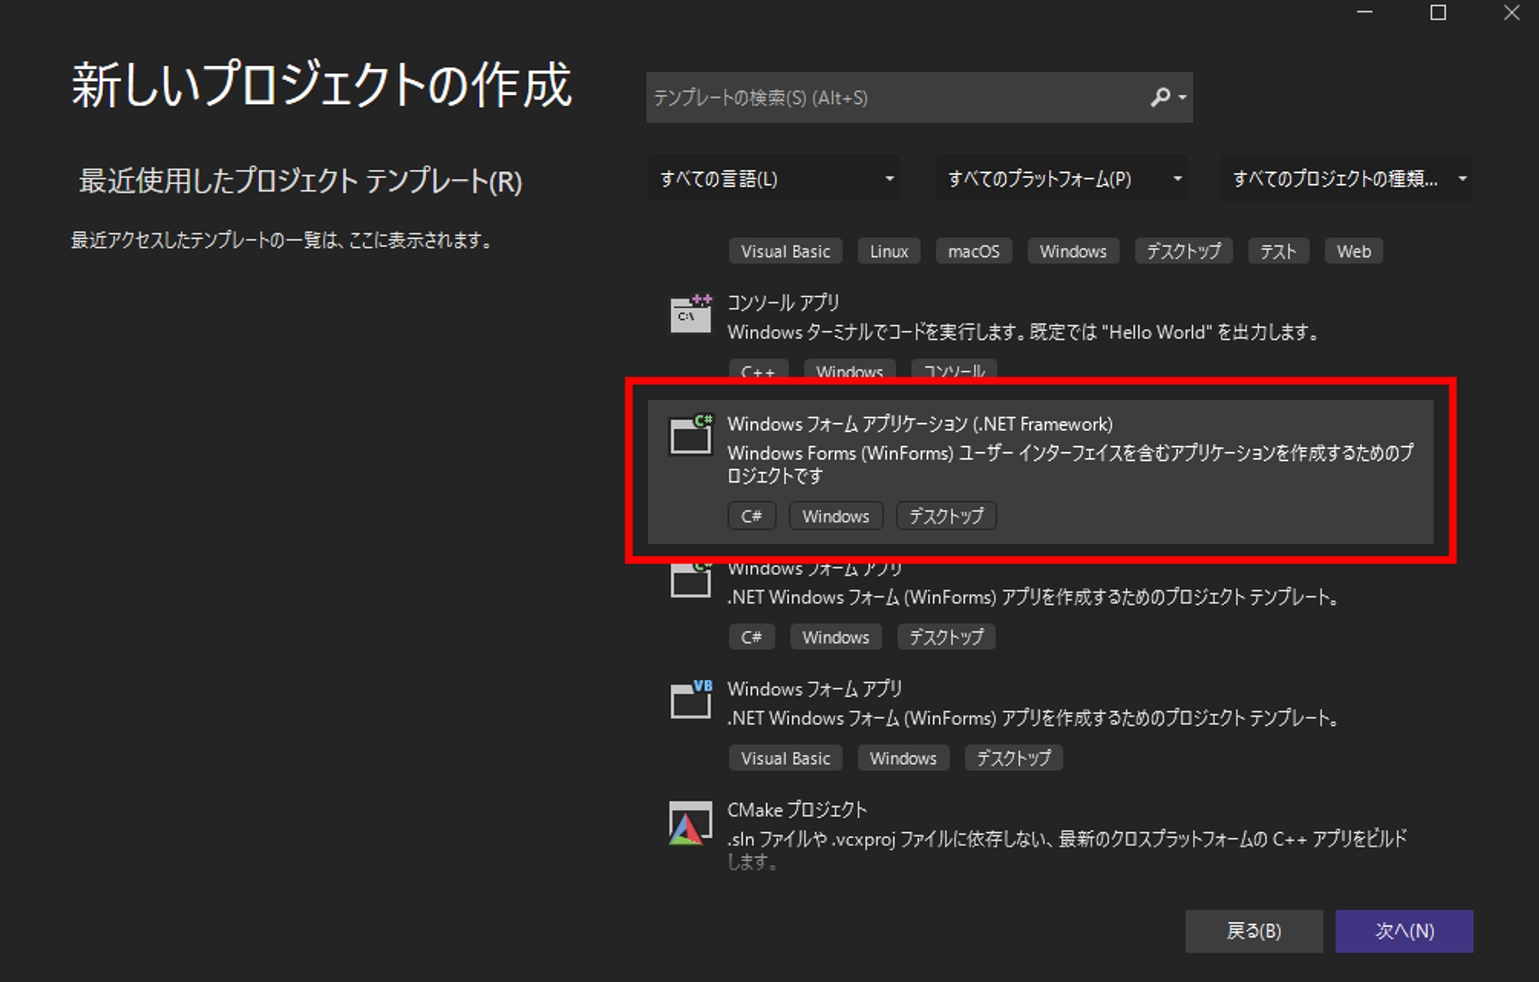Click the Windows tag of .NET Framework template
Screen dimensions: 1539x982
tap(836, 516)
